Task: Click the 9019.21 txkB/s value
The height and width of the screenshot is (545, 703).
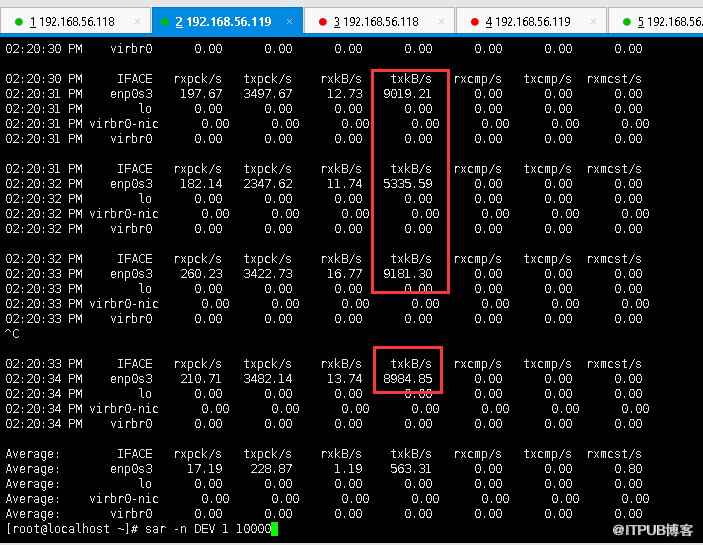Action: coord(407,94)
